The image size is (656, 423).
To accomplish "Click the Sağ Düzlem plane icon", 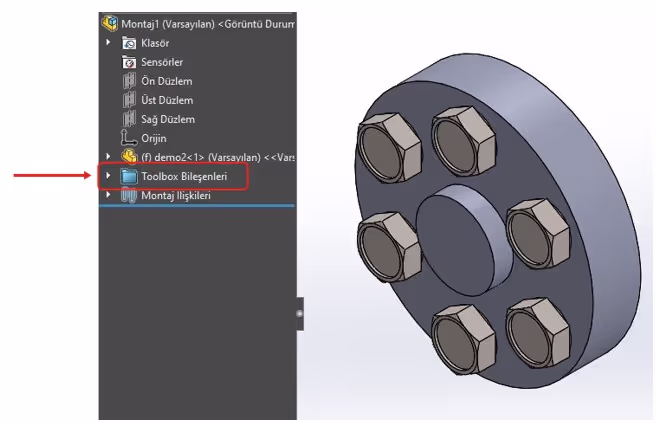I will pyautogui.click(x=129, y=119).
